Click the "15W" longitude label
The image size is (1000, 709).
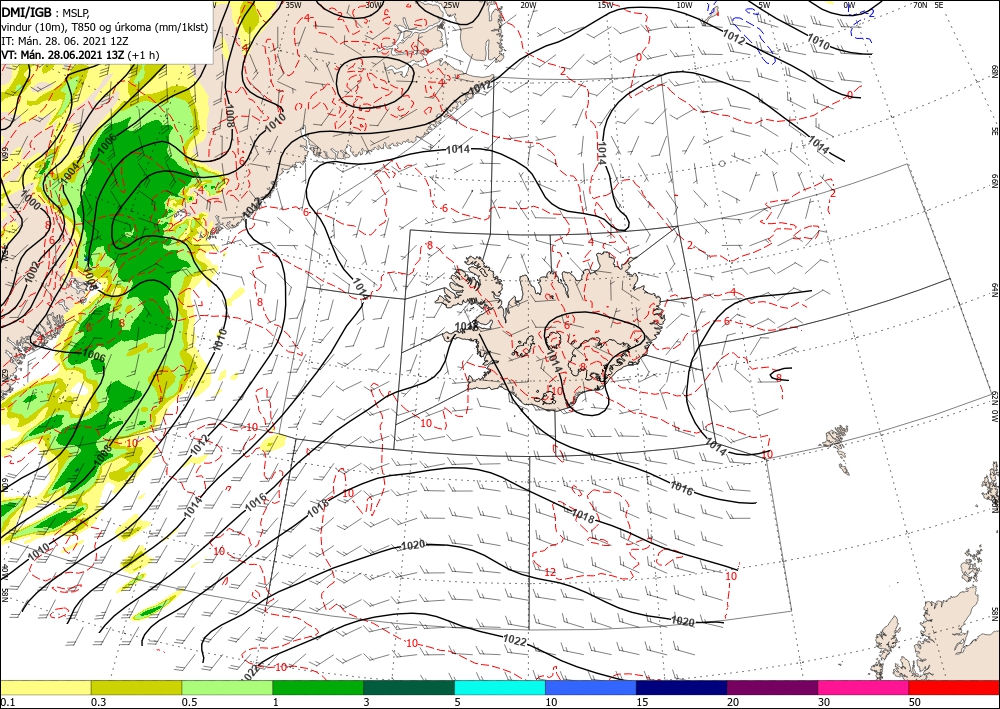[x=605, y=5]
